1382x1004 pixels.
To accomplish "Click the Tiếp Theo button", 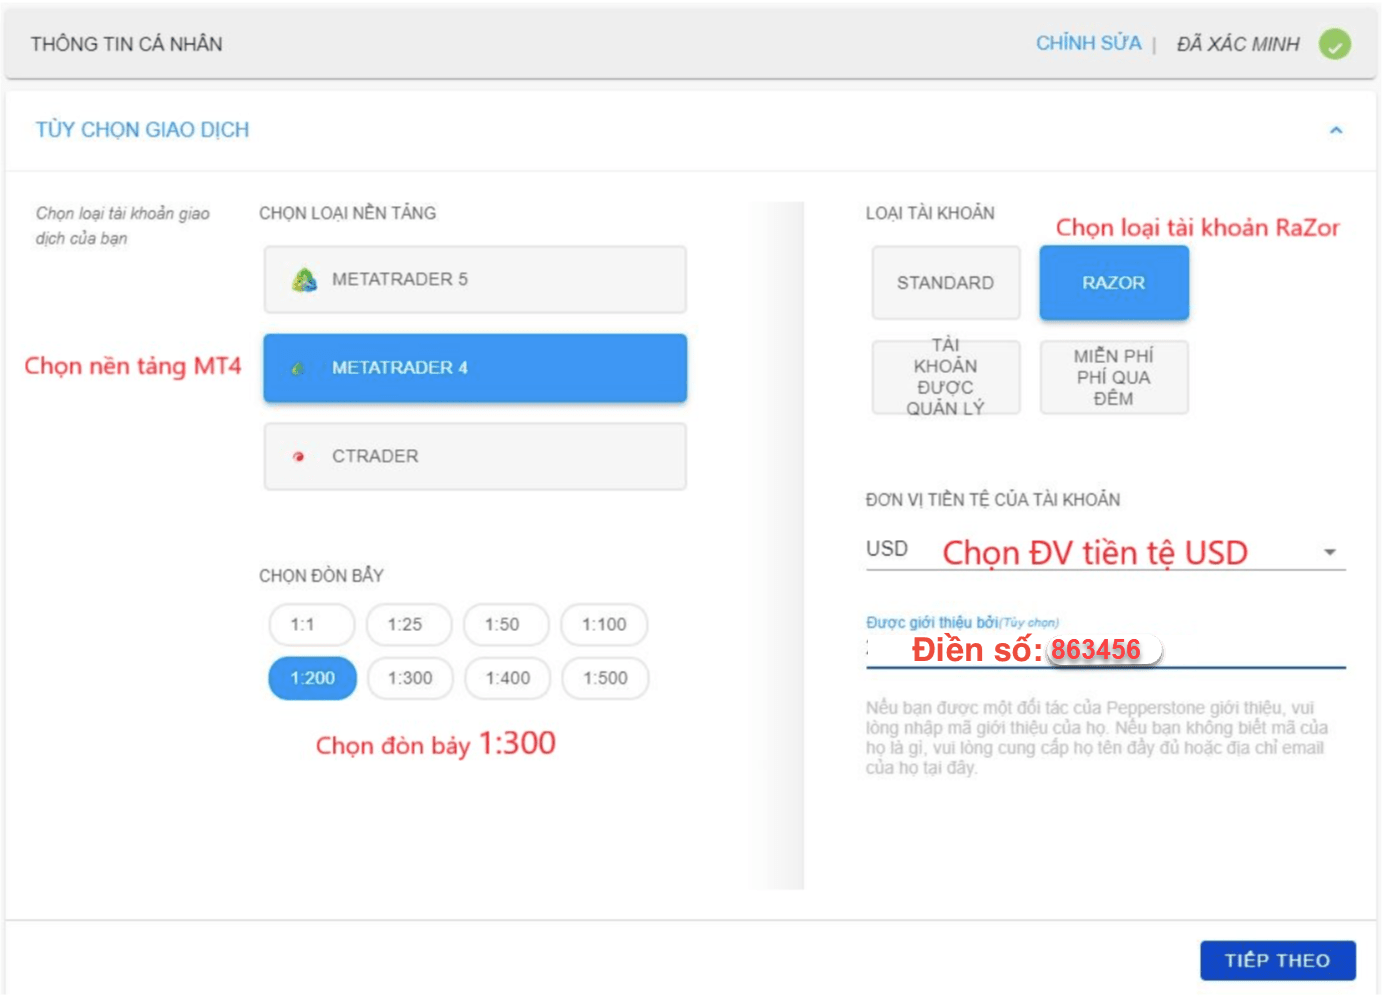I will pyautogui.click(x=1277, y=960).
